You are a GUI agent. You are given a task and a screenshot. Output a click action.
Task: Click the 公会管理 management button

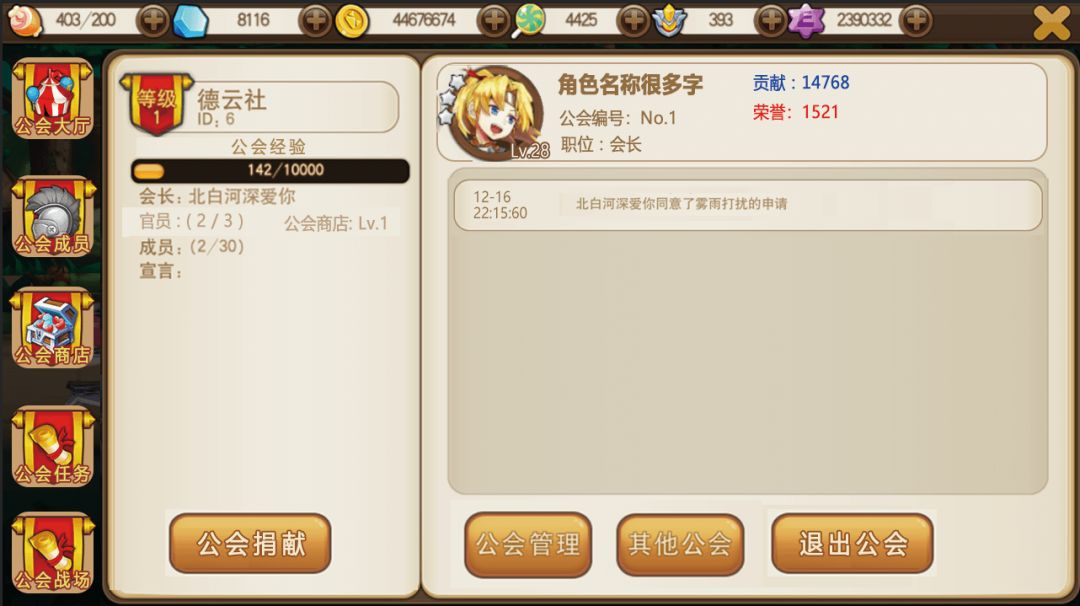click(528, 545)
